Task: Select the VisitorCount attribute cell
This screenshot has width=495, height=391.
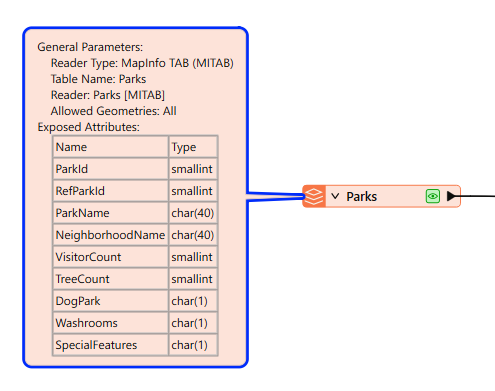Action: 110,257
